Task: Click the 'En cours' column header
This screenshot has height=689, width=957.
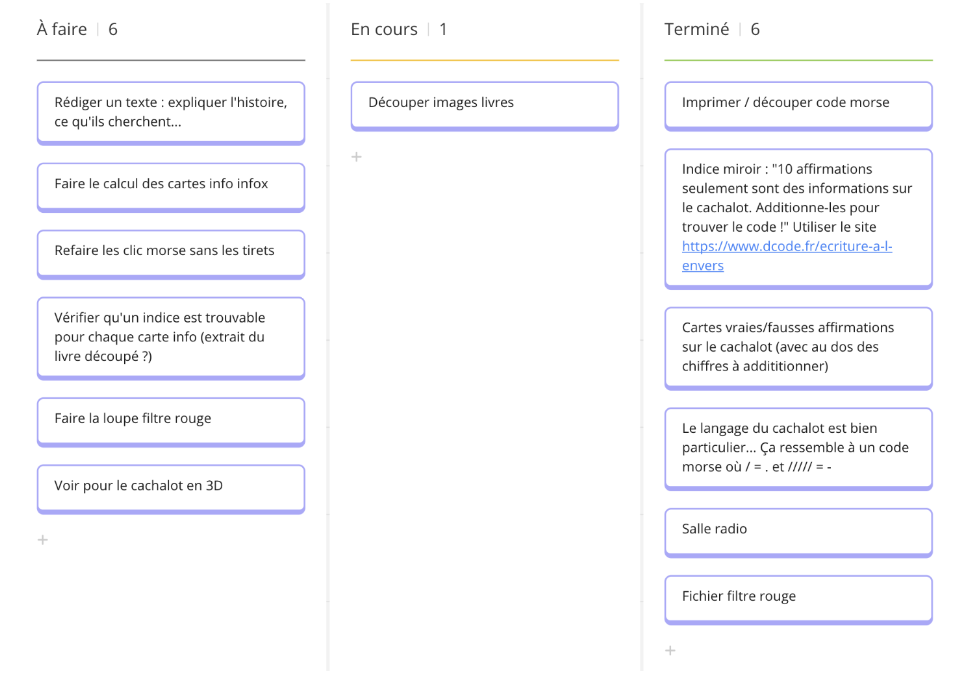Action: (x=384, y=30)
